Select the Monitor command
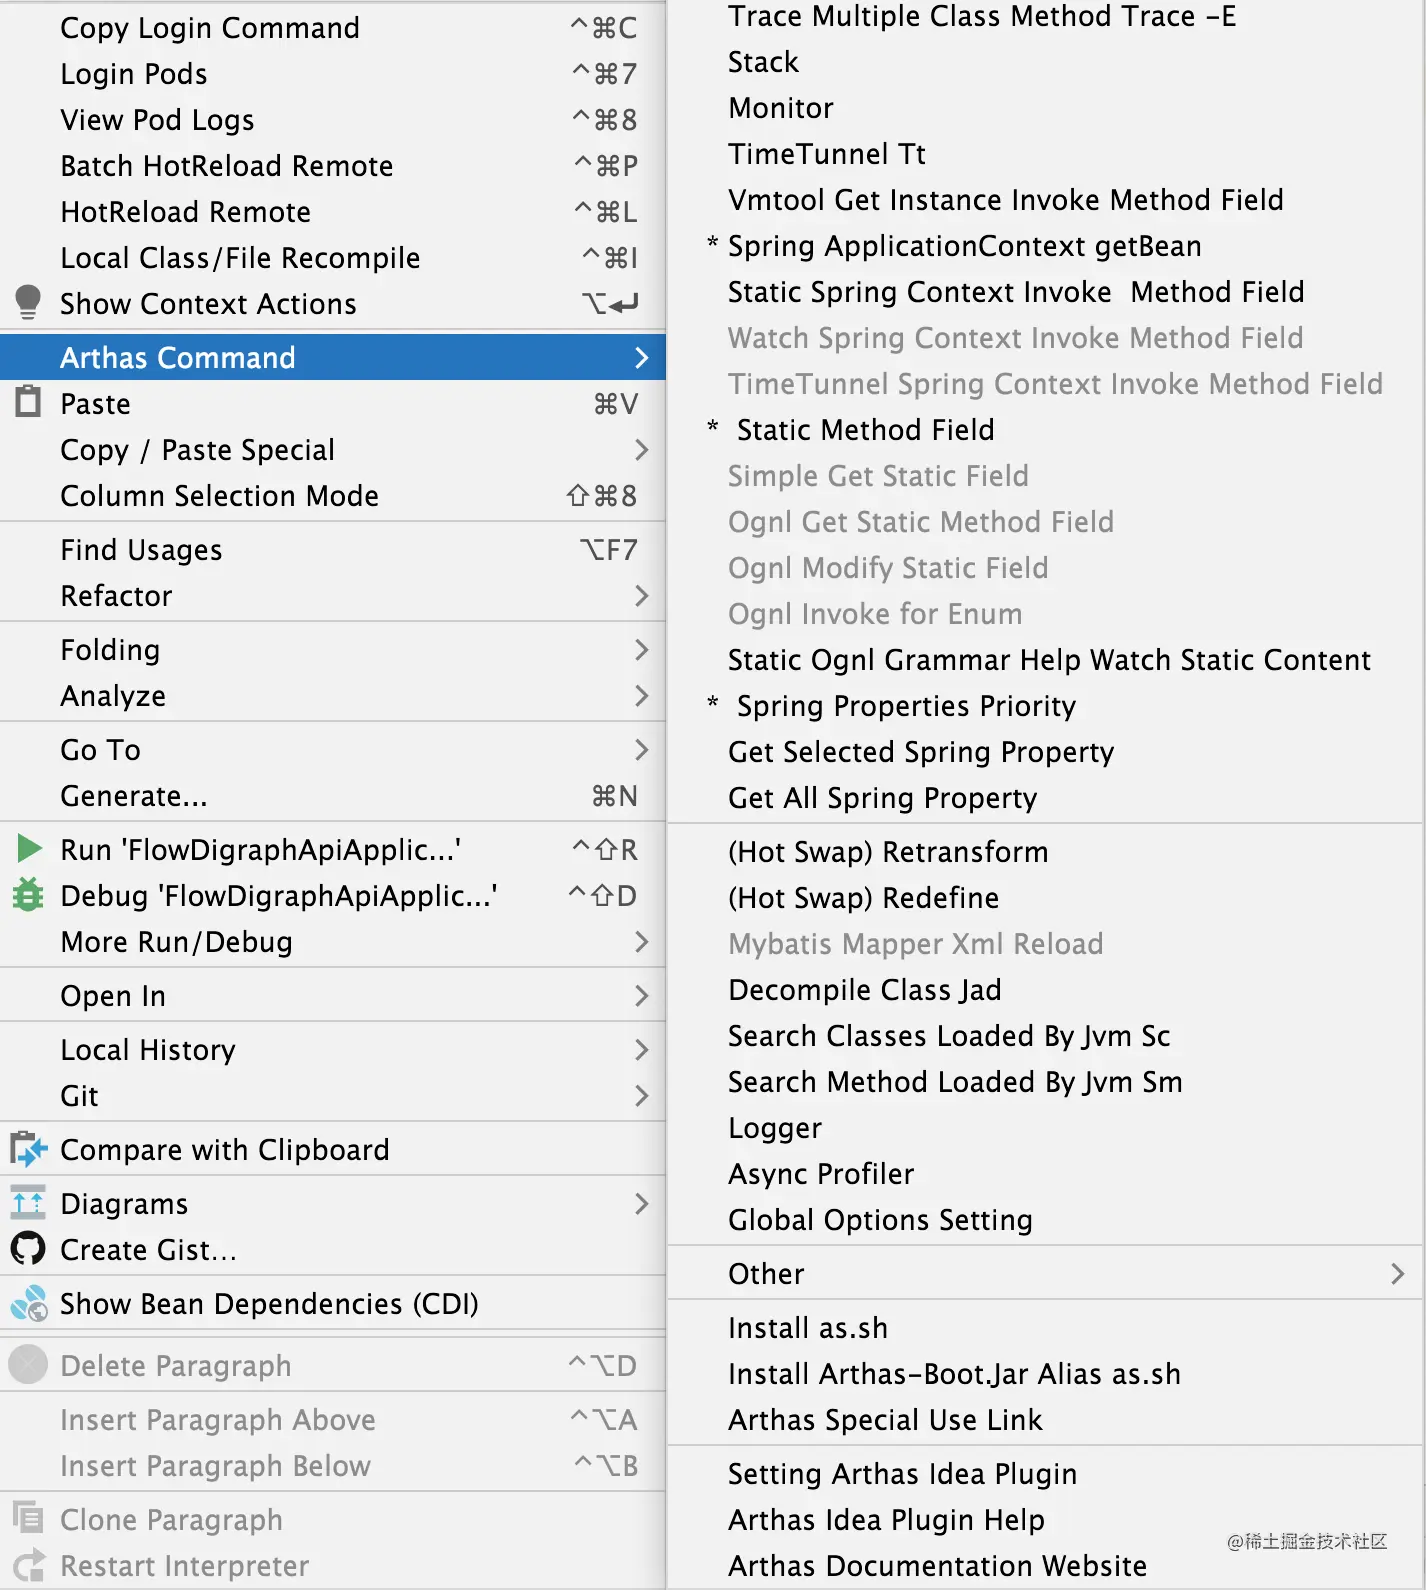This screenshot has height=1590, width=1426. click(1045, 108)
